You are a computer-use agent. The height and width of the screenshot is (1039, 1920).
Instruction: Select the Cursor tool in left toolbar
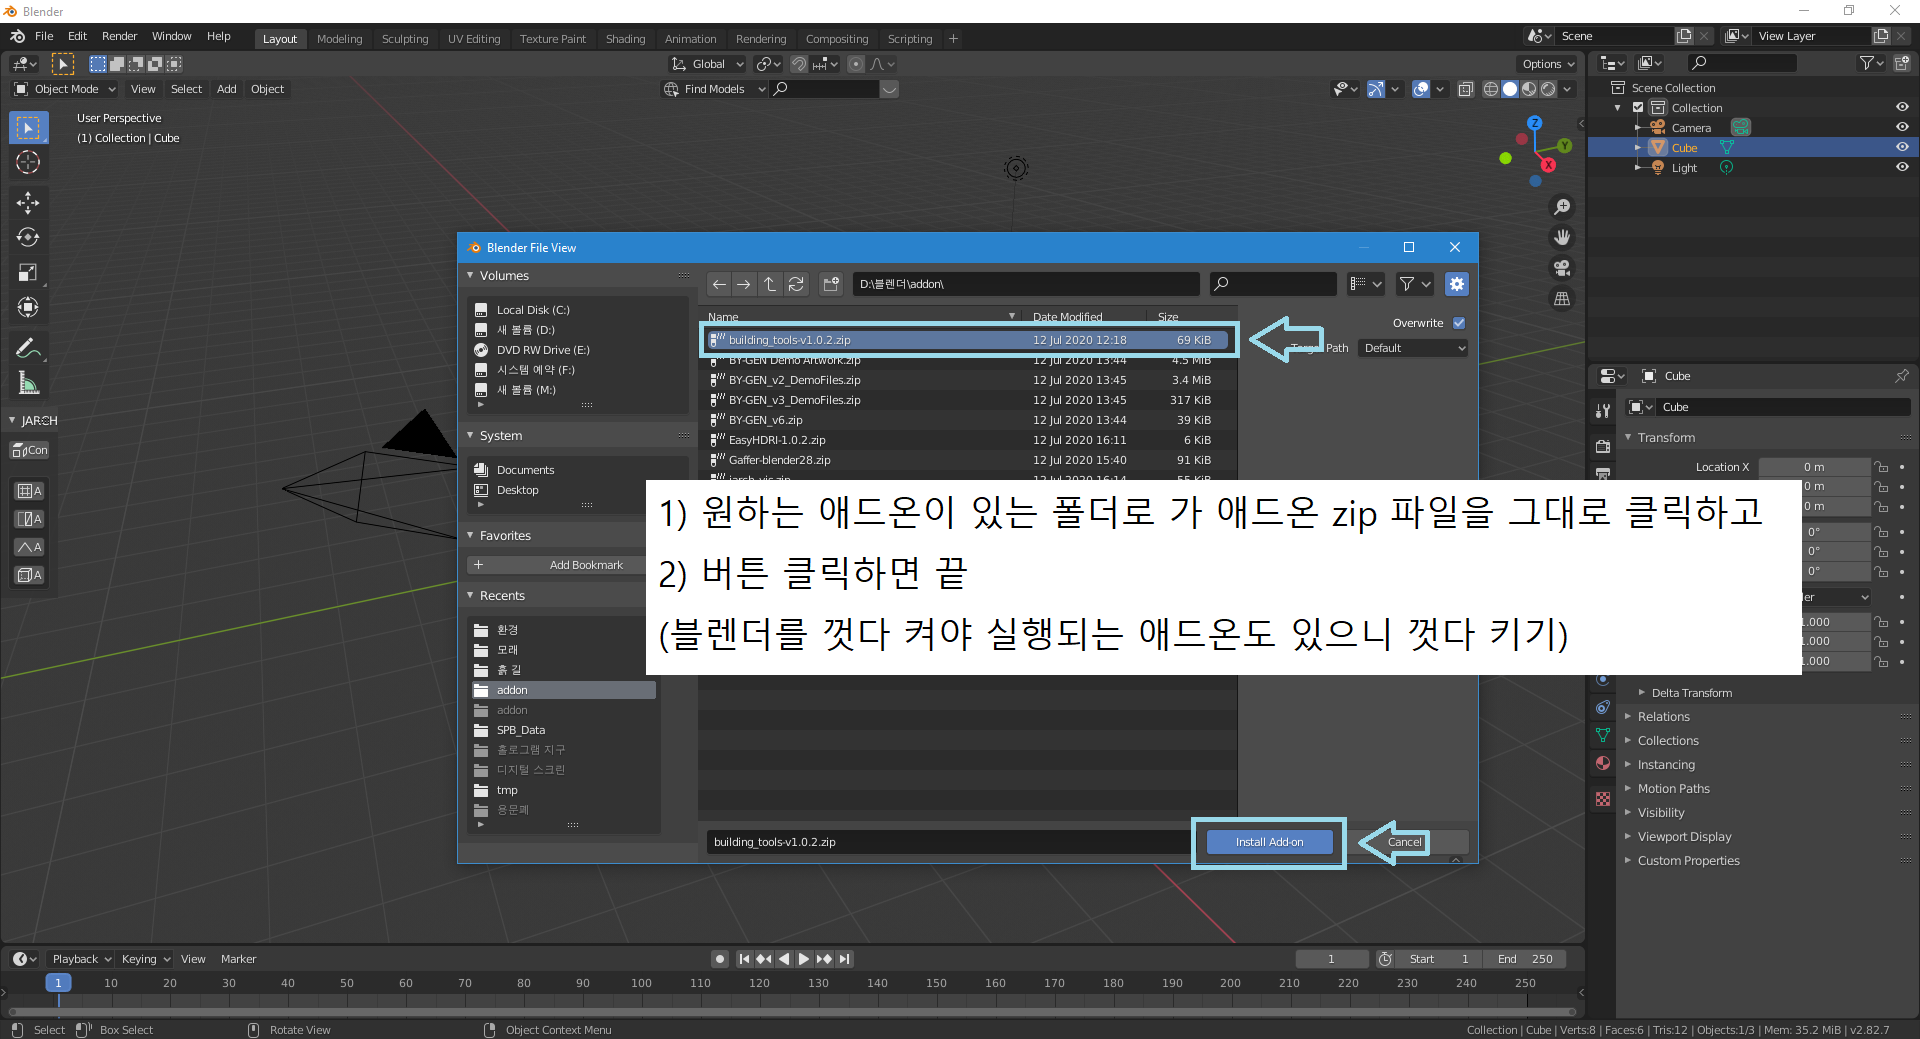pos(28,163)
